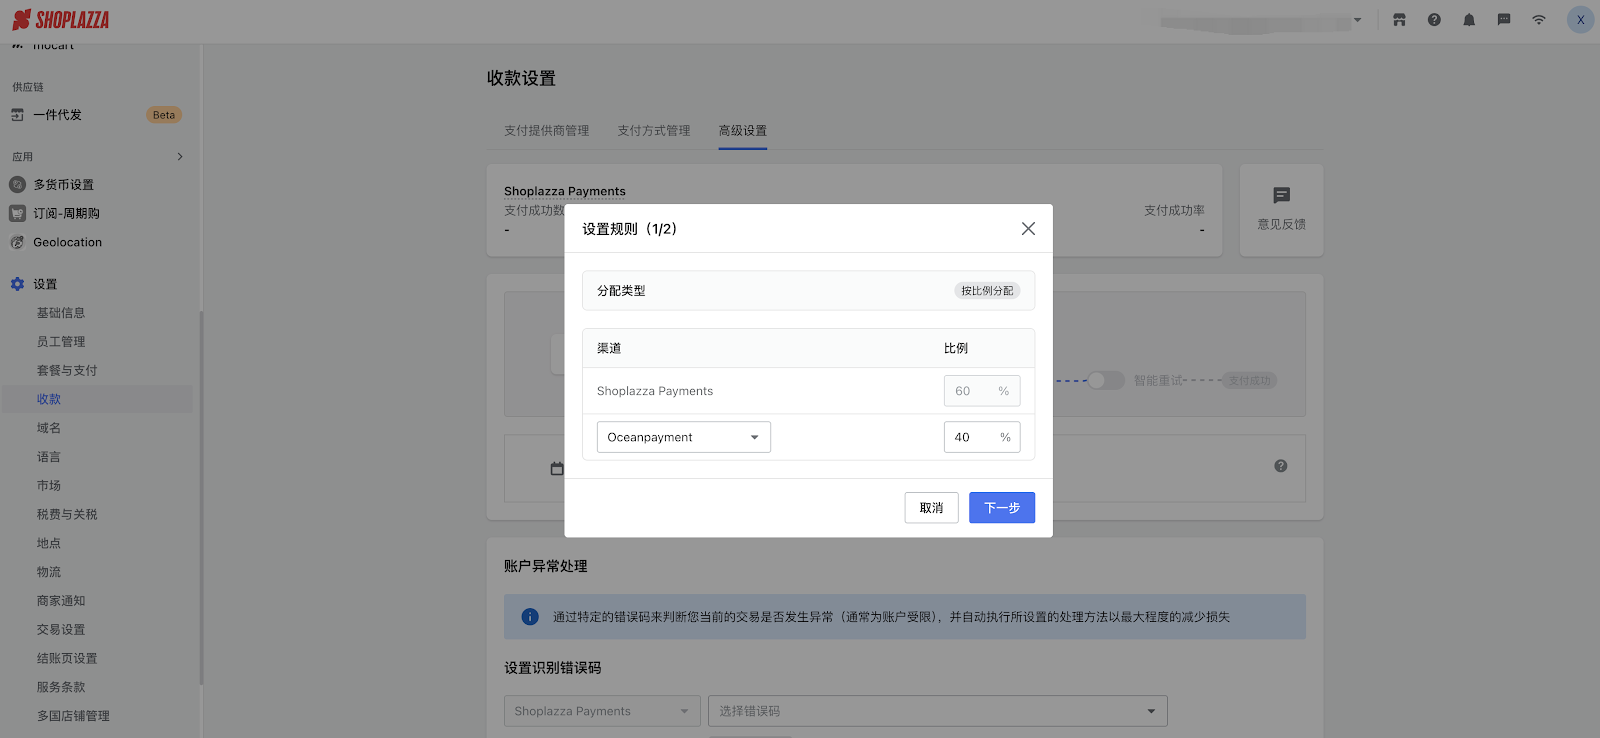Open 税费与关税 settings
The image size is (1600, 738).
coord(67,515)
